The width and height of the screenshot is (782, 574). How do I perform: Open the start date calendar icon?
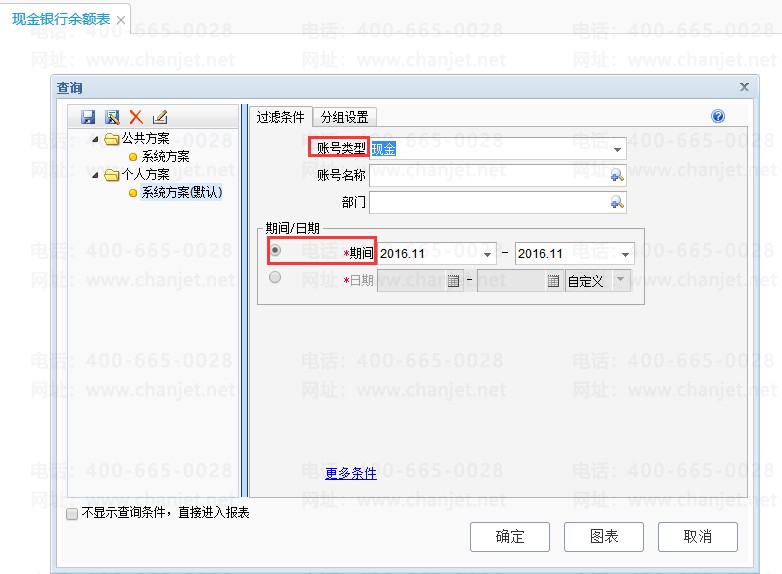click(453, 281)
